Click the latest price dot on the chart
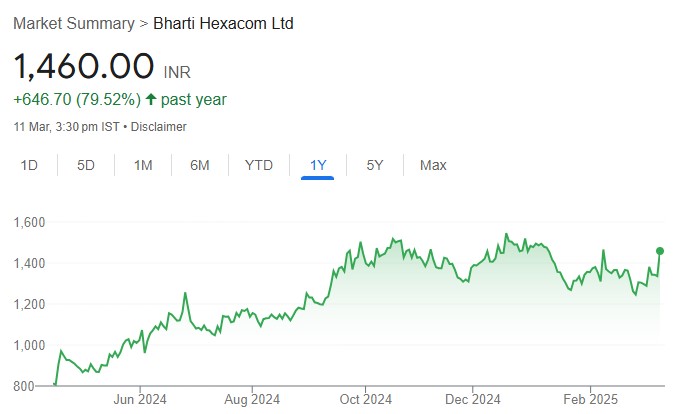The image size is (679, 414). point(660,251)
